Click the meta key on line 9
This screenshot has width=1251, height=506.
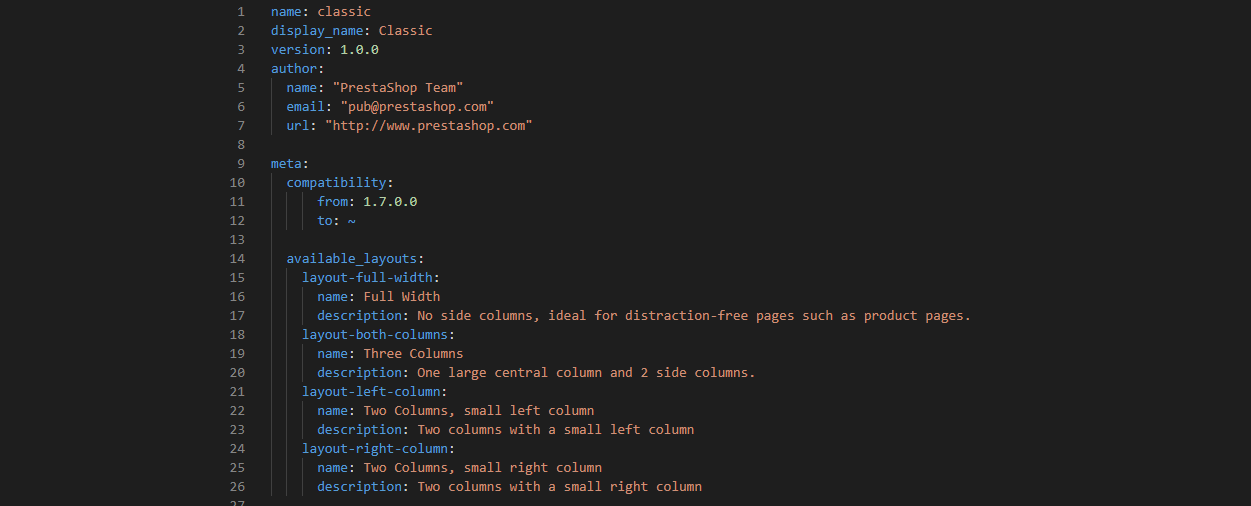(x=286, y=164)
